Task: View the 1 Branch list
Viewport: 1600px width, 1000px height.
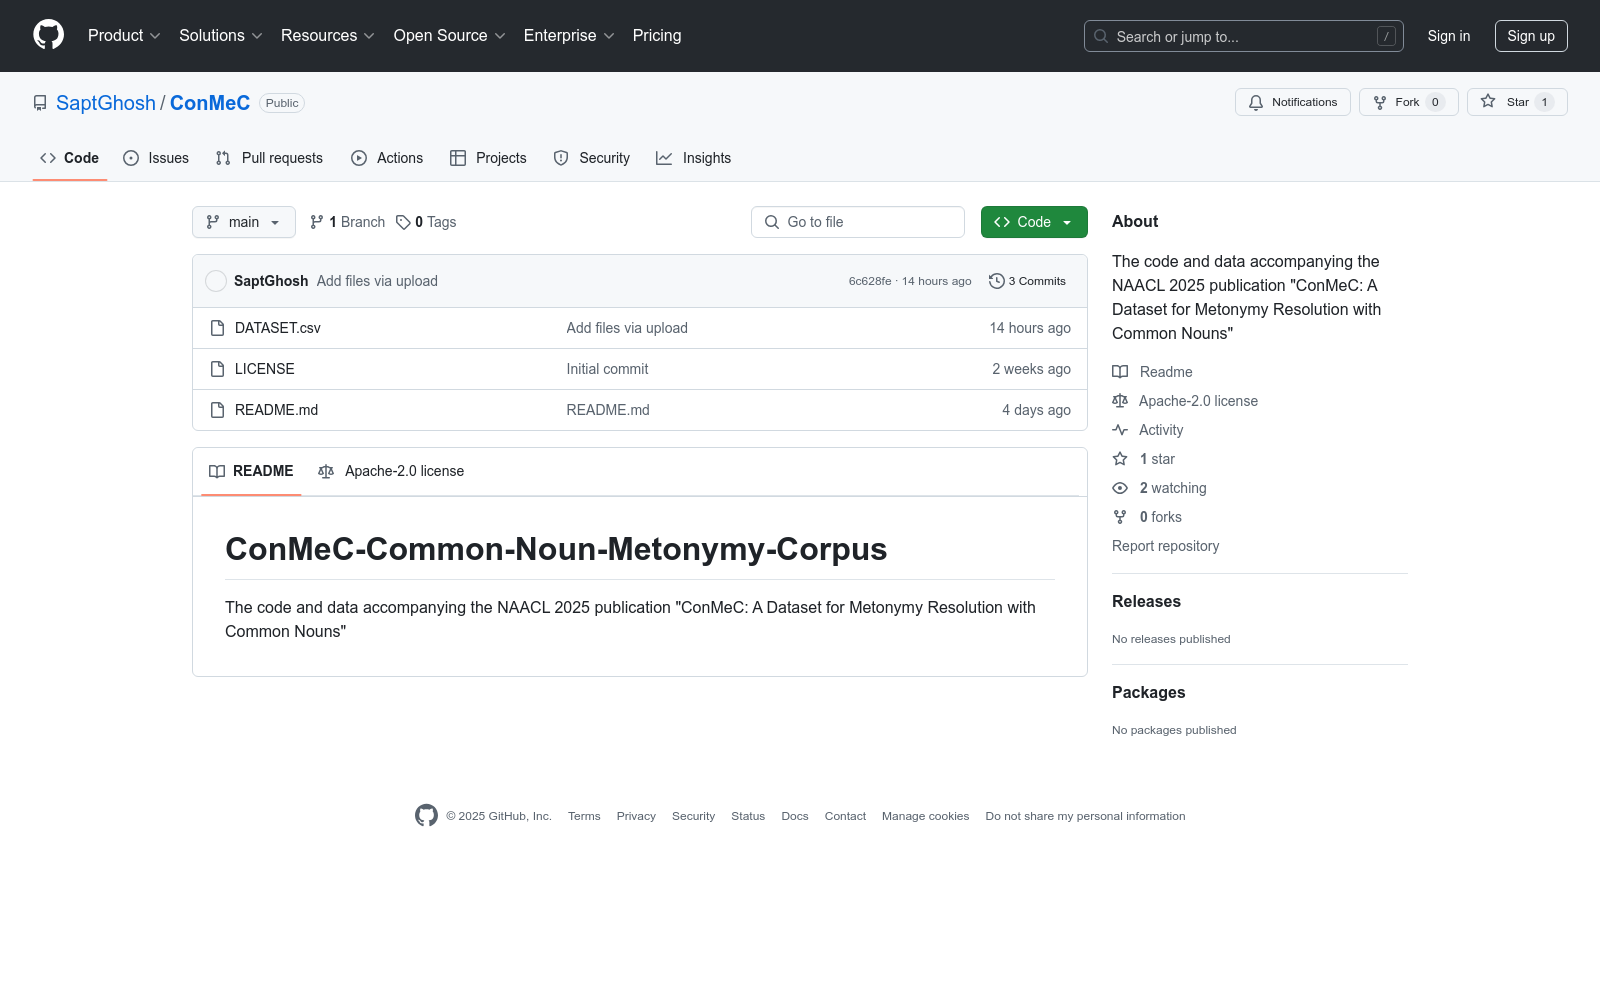Action: click(347, 222)
